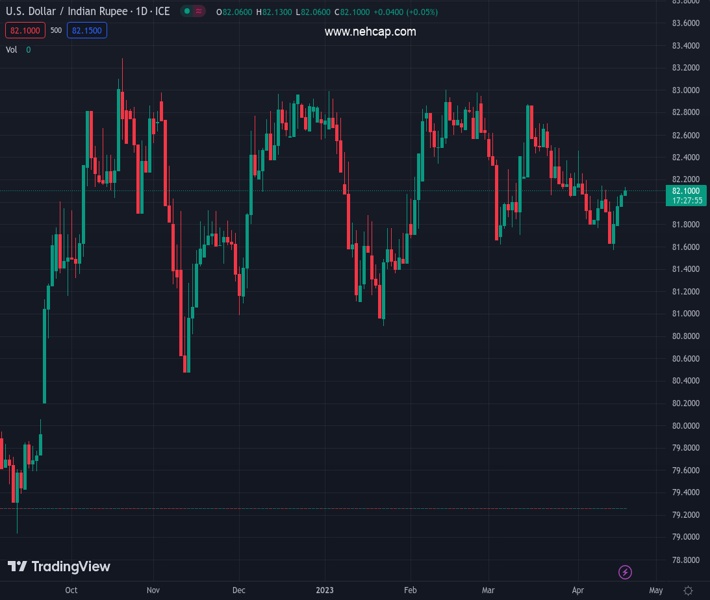
Task: Click the May label on time axis
Action: click(655, 591)
